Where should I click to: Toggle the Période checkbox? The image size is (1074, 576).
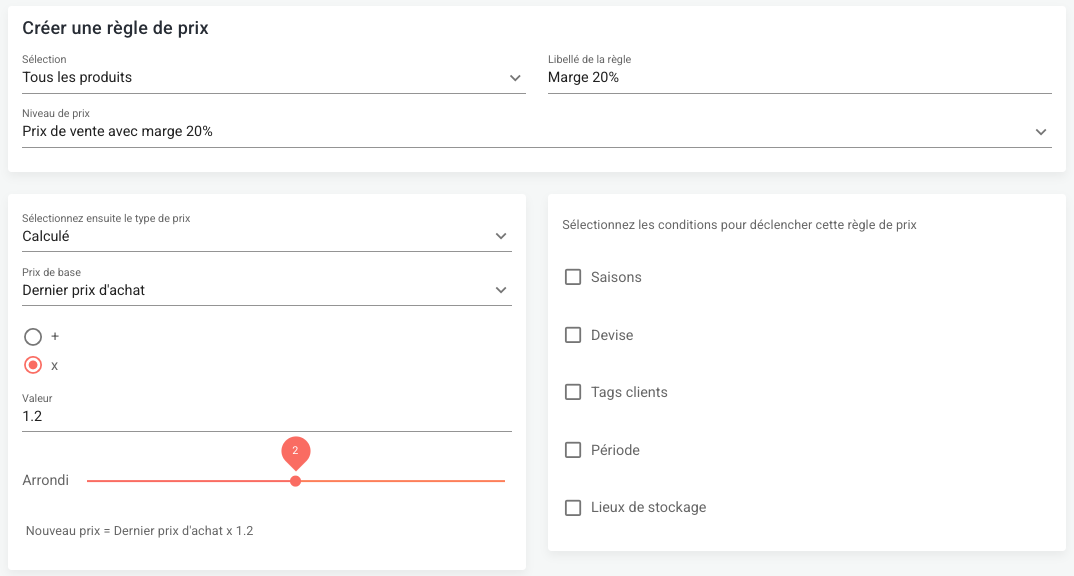(573, 450)
